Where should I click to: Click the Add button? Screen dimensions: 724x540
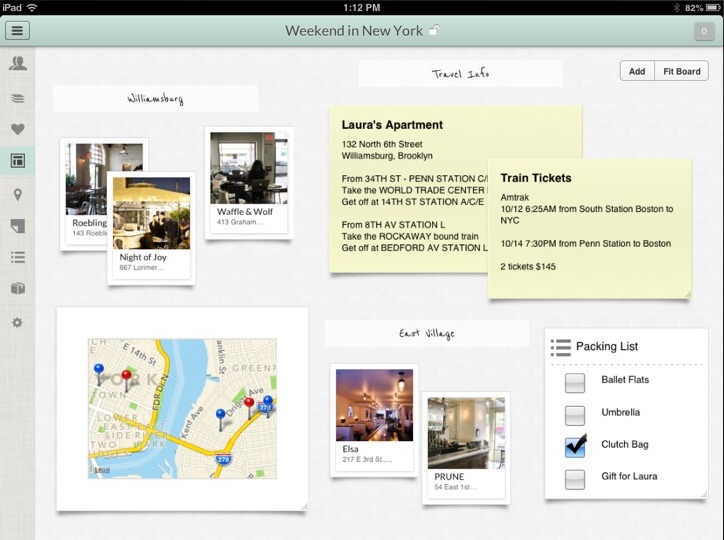[x=637, y=71]
